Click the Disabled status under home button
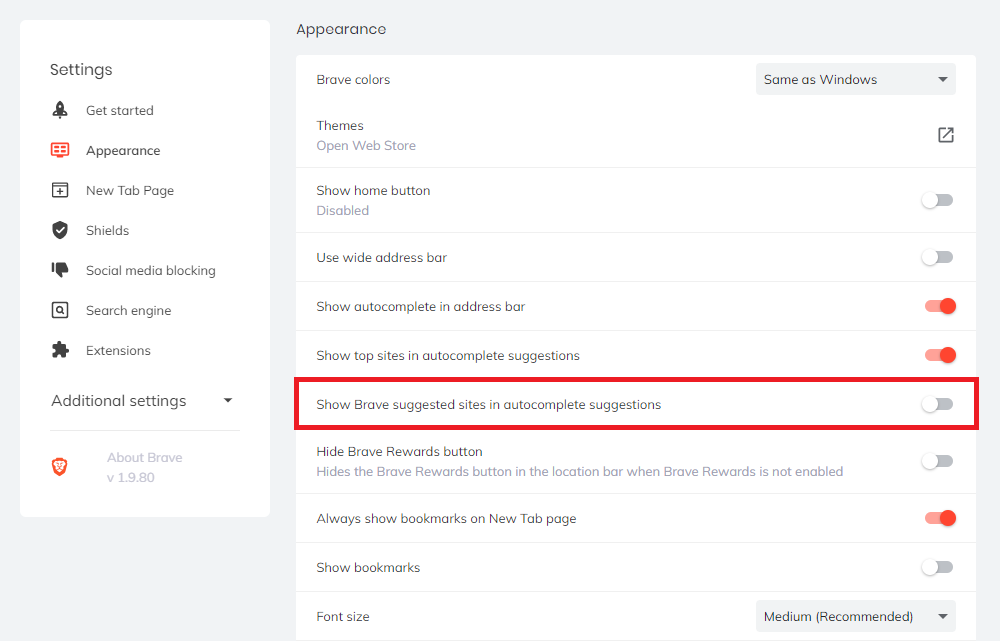The width and height of the screenshot is (1000, 641). pyautogui.click(x=342, y=210)
